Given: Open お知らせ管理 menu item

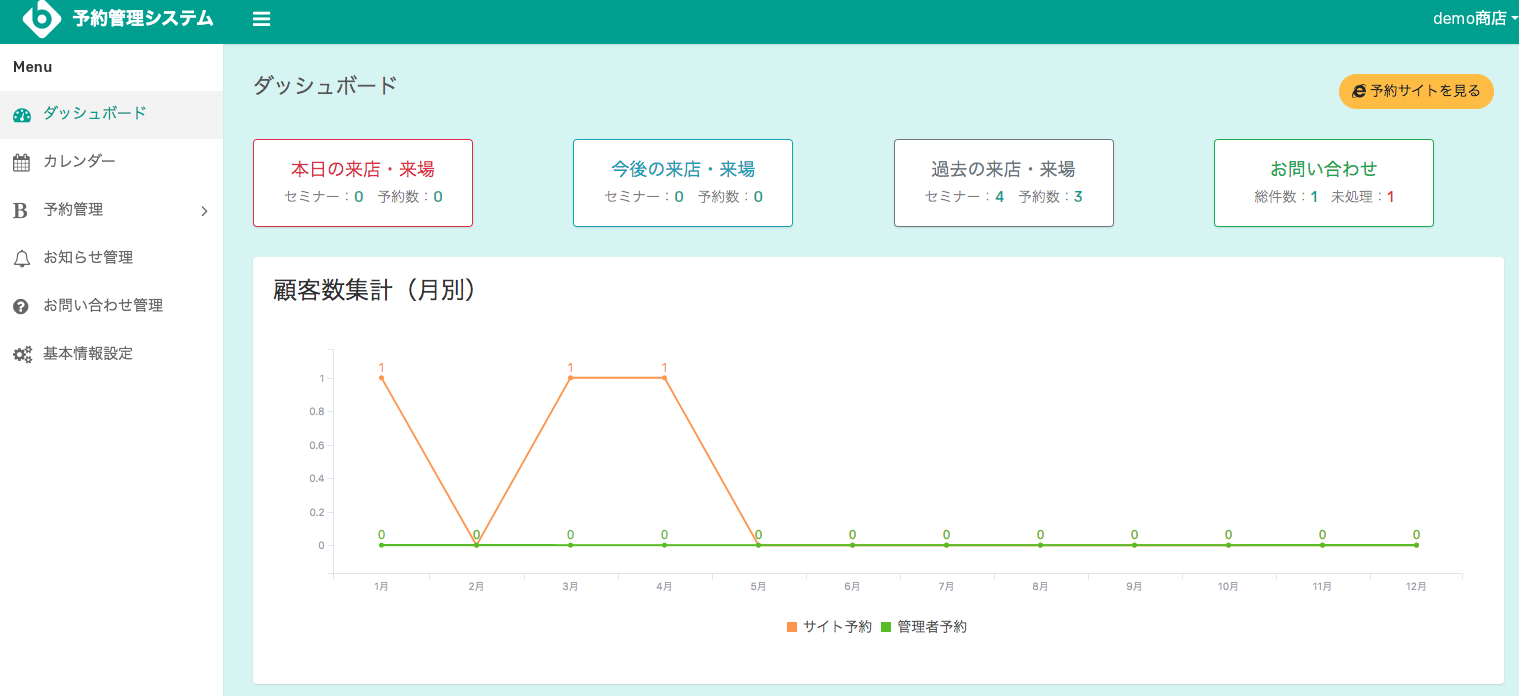Looking at the screenshot, I should [111, 258].
